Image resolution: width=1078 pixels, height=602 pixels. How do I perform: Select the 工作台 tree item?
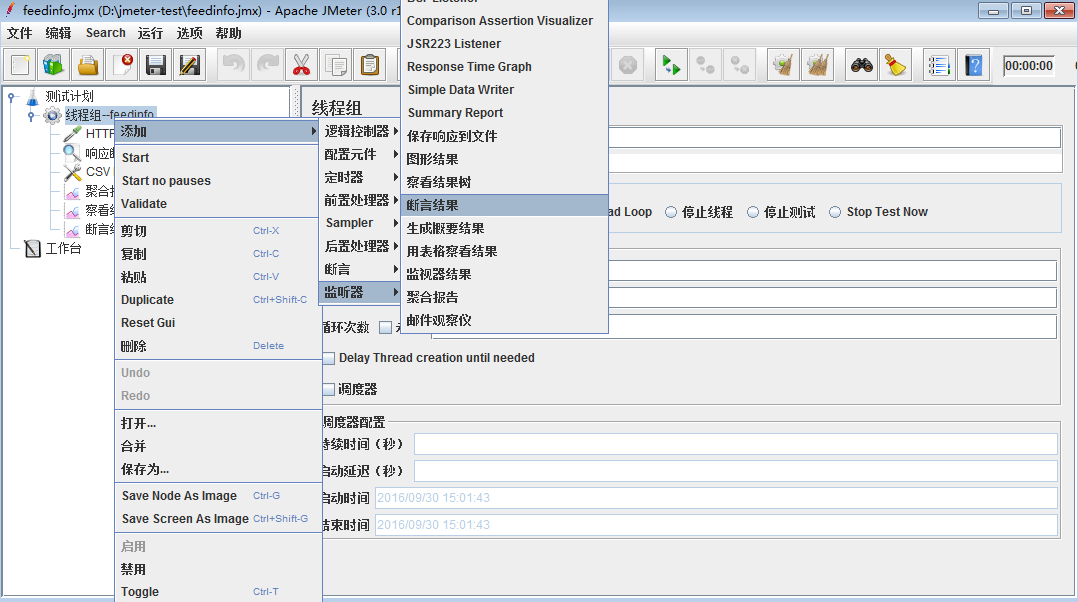click(63, 249)
